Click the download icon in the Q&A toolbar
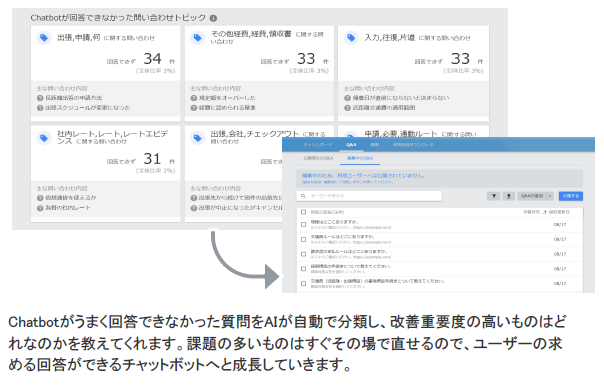The height and width of the screenshot is (385, 604). tap(508, 196)
